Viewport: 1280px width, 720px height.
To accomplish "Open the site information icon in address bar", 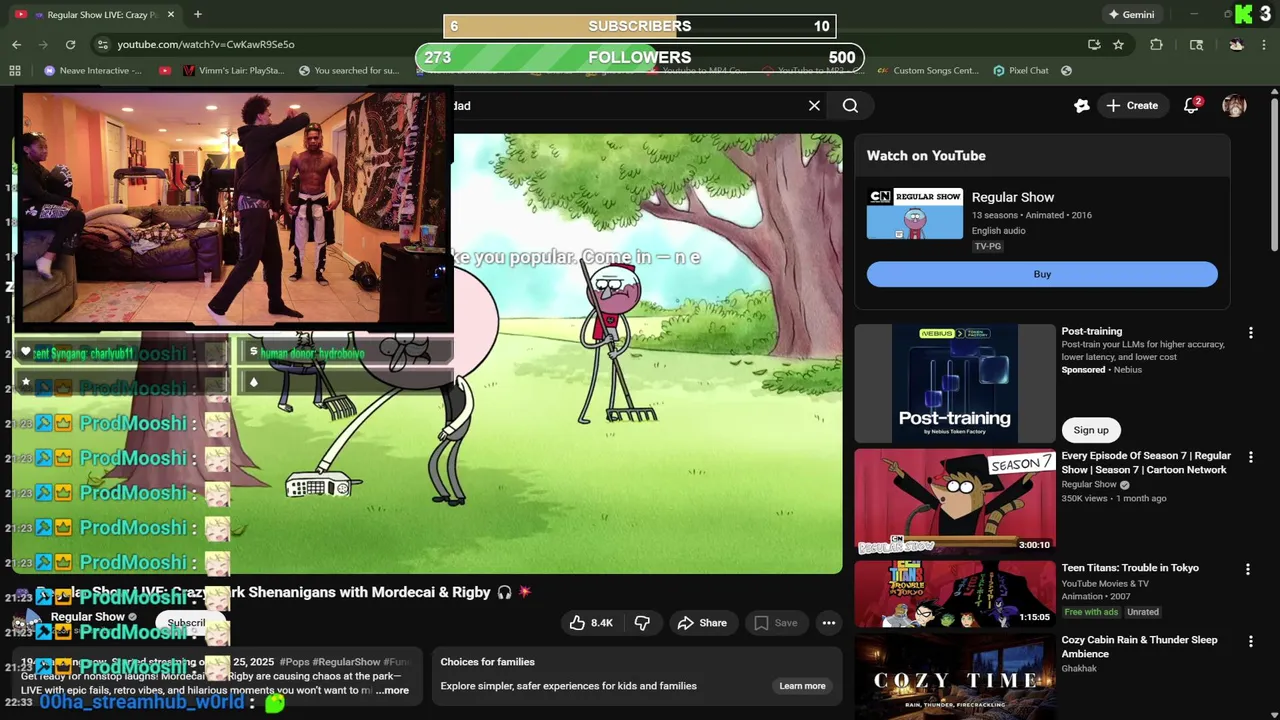I will (x=101, y=44).
